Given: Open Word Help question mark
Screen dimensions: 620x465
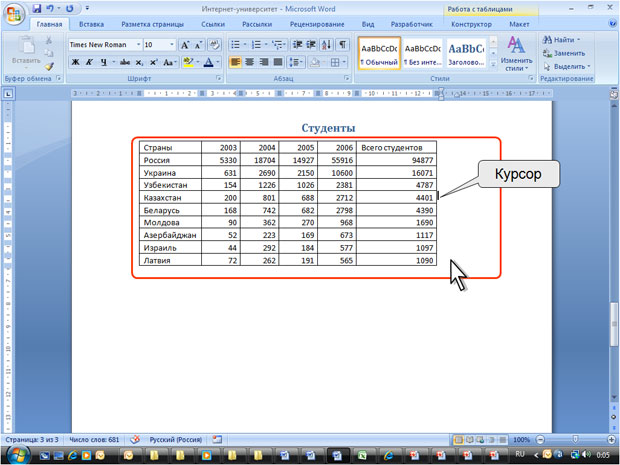Looking at the screenshot, I should [612, 24].
